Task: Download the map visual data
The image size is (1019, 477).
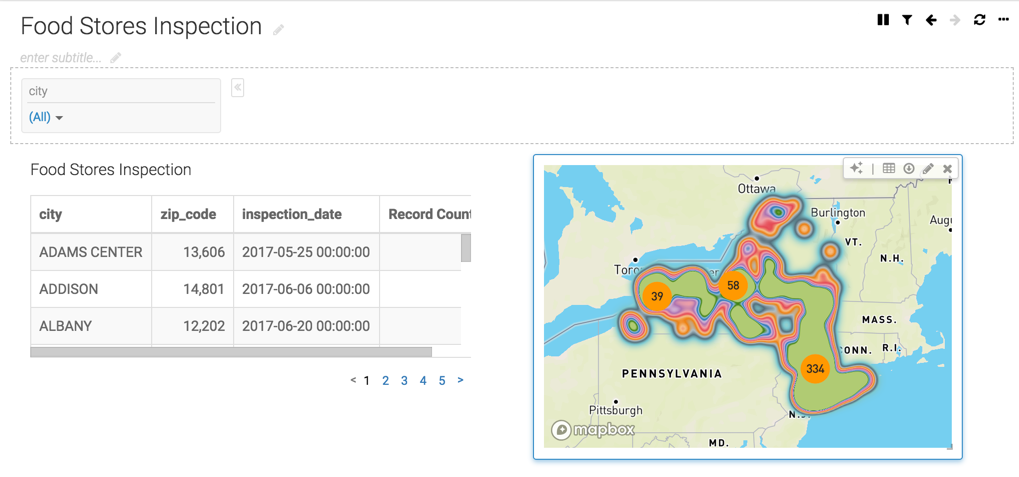Action: tap(909, 169)
